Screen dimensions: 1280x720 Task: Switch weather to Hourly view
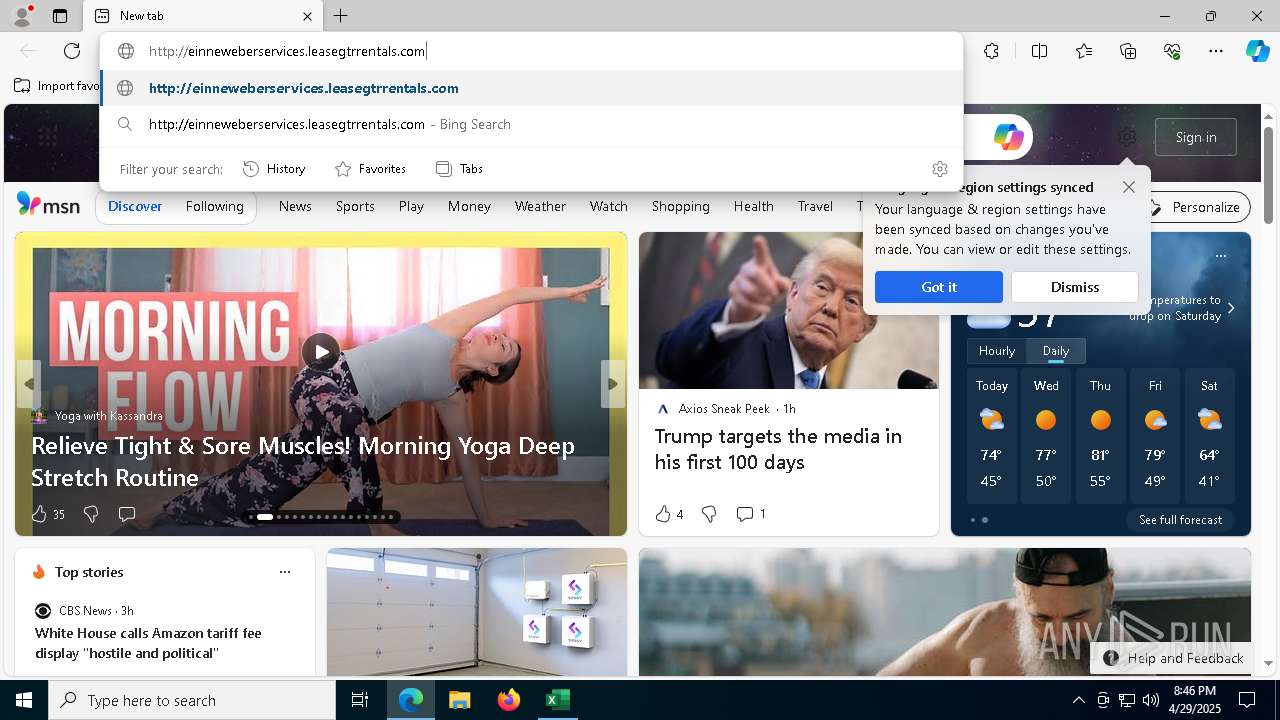[x=996, y=351]
